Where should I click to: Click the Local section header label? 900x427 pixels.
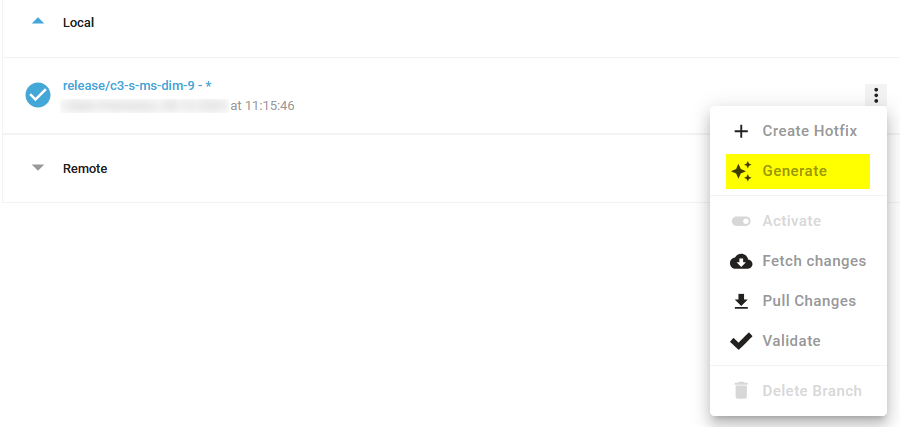(x=79, y=23)
